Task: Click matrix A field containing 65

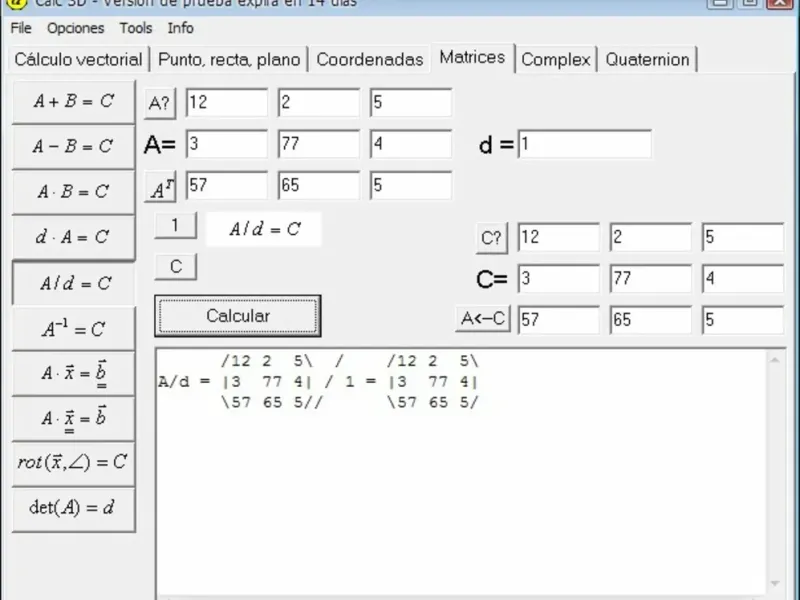Action: (318, 185)
